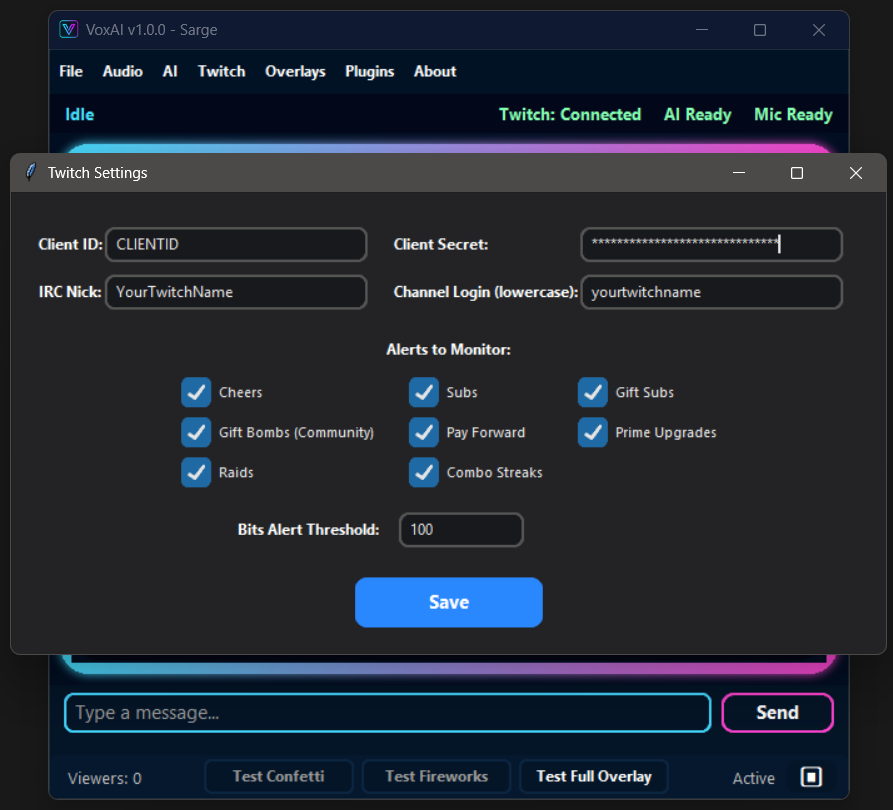Click the AI Ready status
893x810 pixels.
(x=698, y=114)
